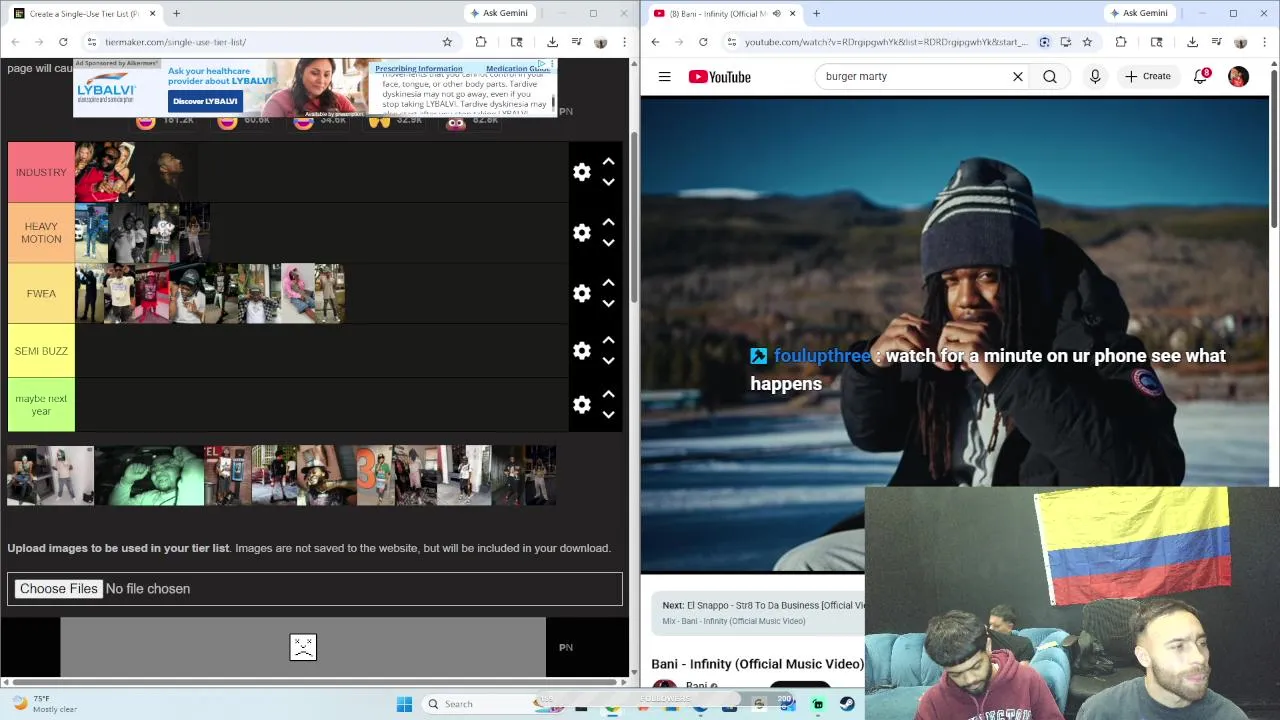Clear the YouTube search text

(x=1018, y=76)
